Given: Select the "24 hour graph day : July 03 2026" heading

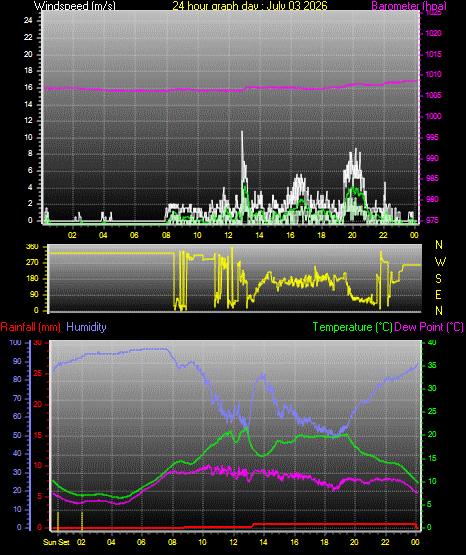Looking at the screenshot, I should (250, 6).
